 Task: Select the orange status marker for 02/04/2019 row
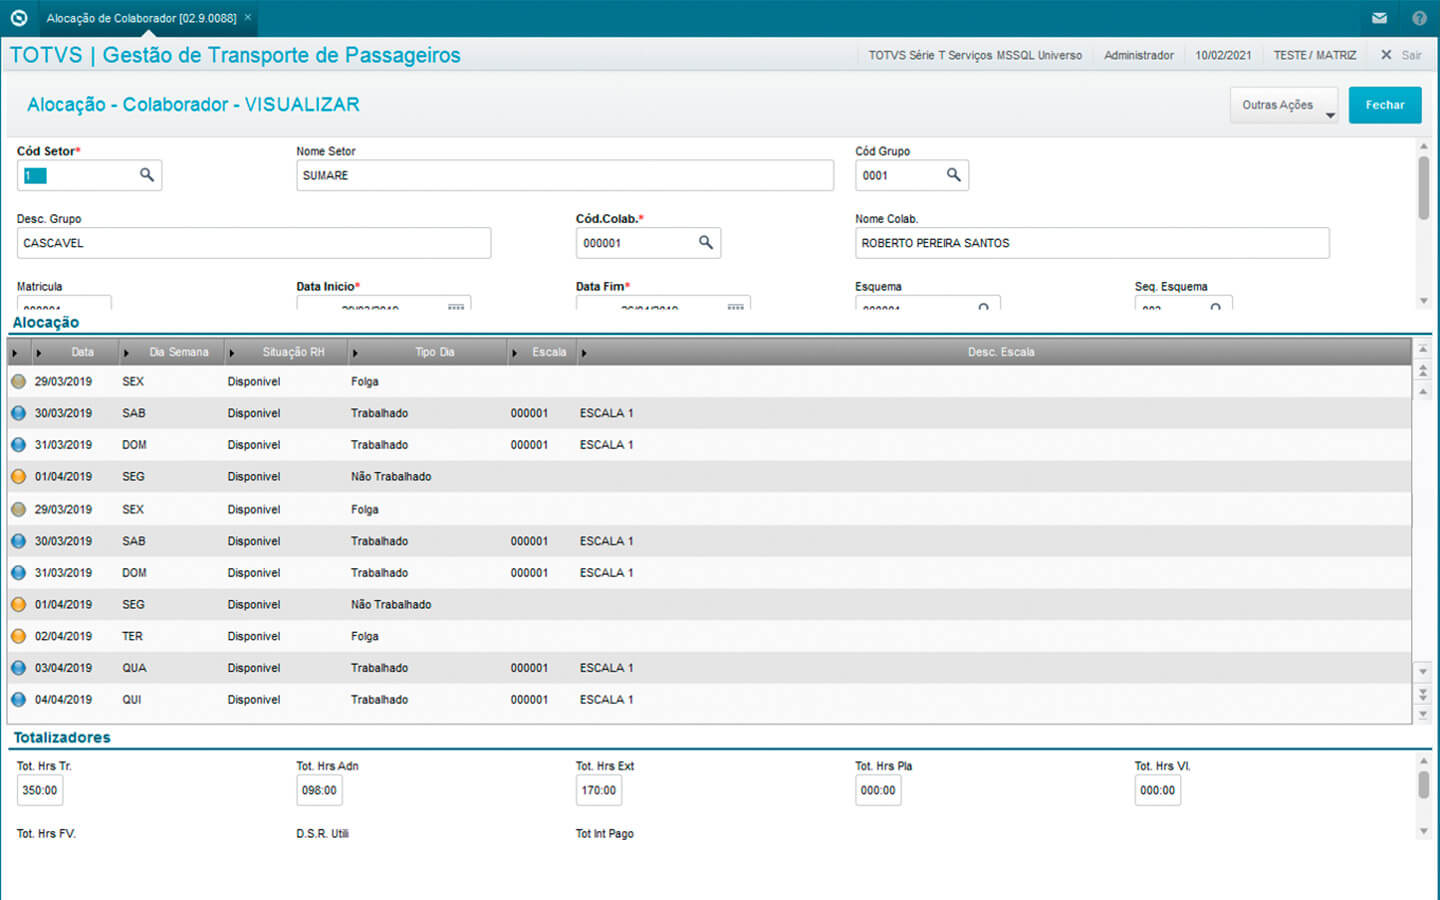pos(18,636)
